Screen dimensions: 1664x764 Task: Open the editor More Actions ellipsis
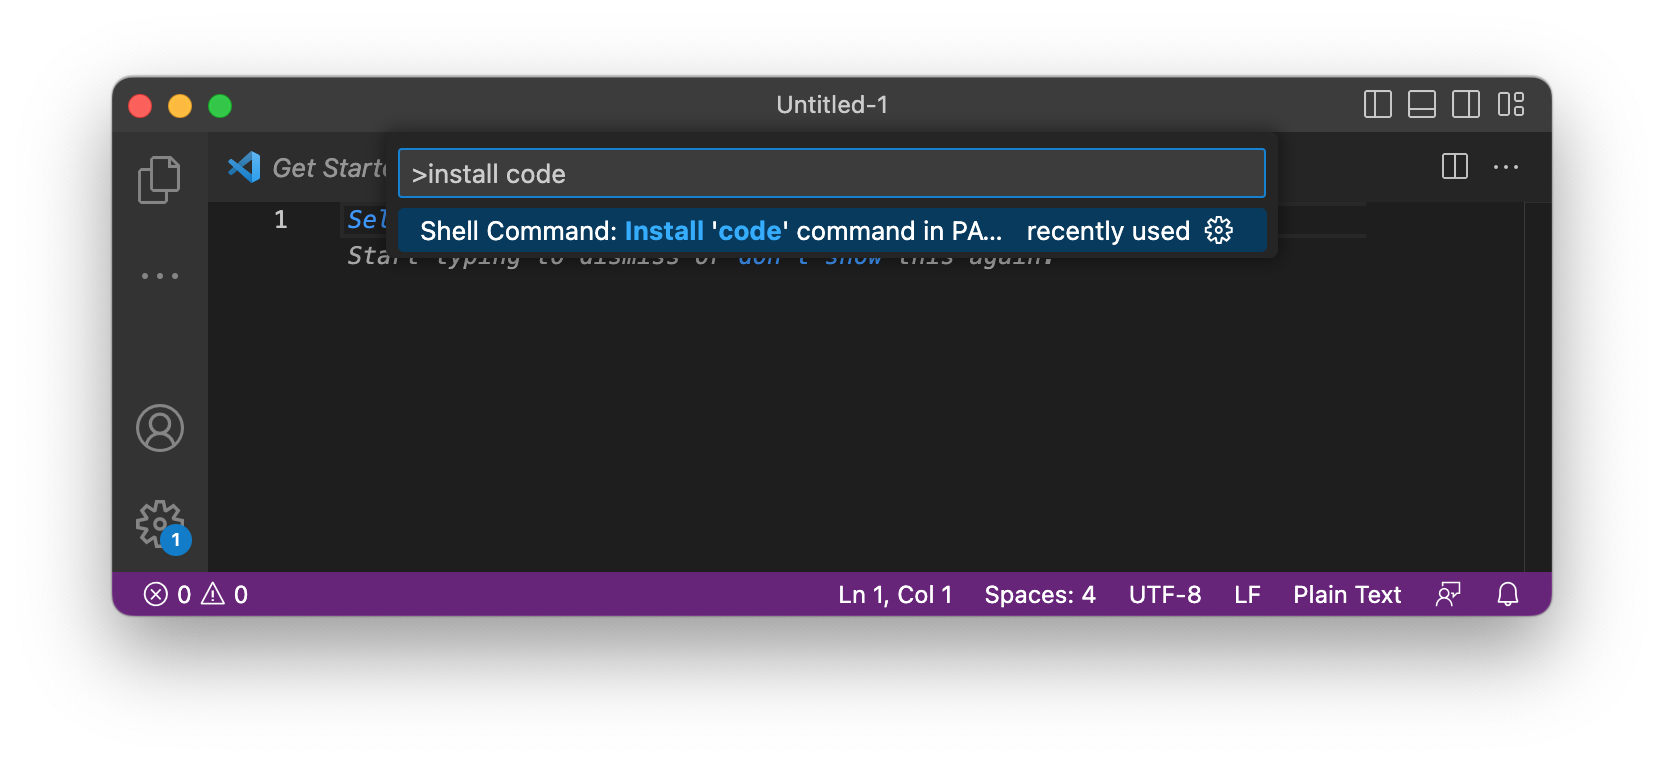click(1505, 167)
